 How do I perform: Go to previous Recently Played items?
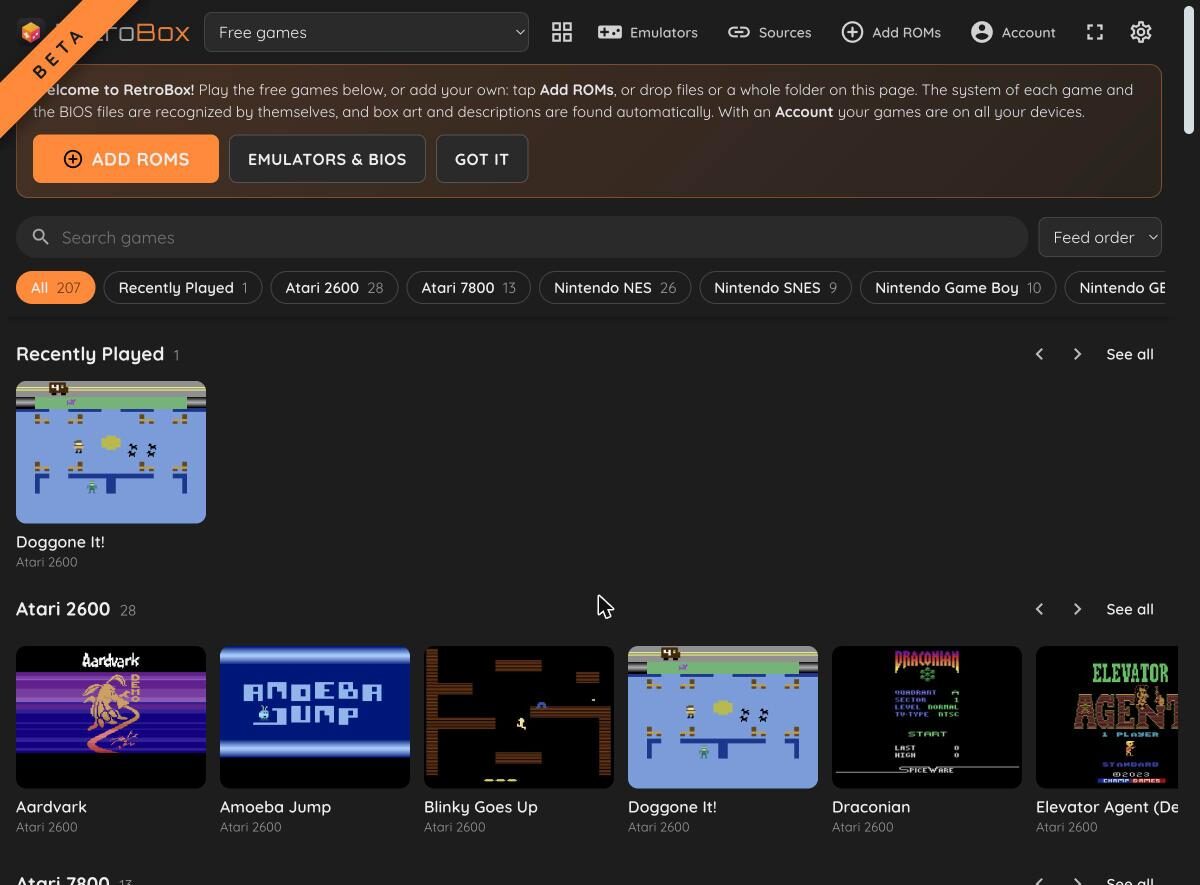(1039, 354)
